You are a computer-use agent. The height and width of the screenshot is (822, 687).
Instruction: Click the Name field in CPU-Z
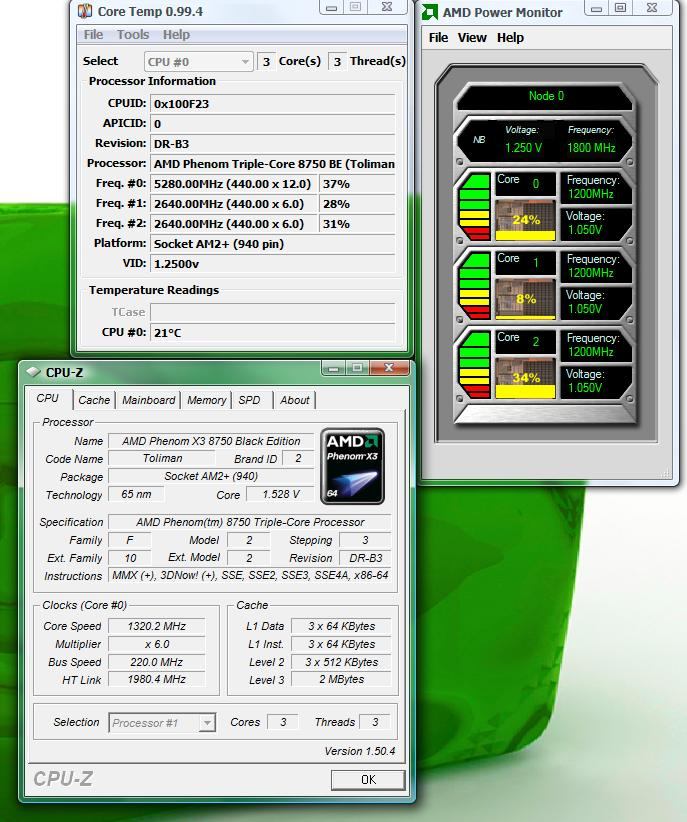[x=211, y=441]
